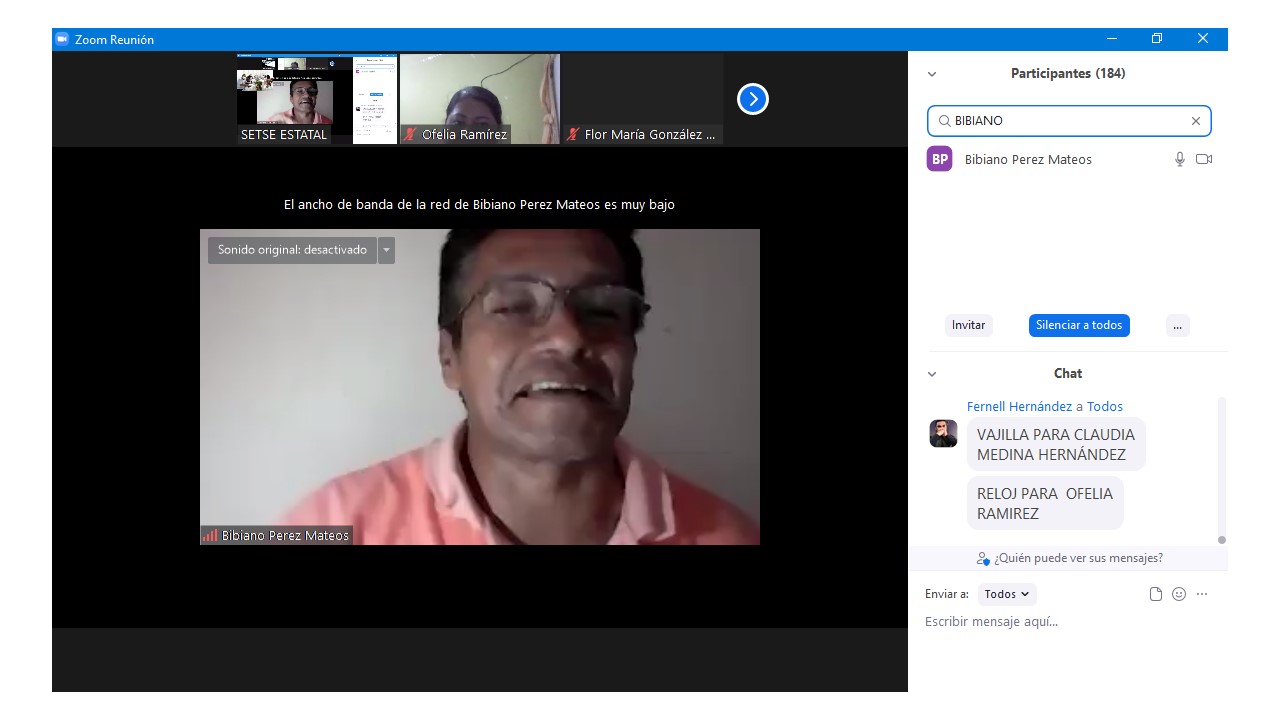1280x720 pixels.
Task: Click the file attachment icon in chat
Action: [x=1156, y=594]
